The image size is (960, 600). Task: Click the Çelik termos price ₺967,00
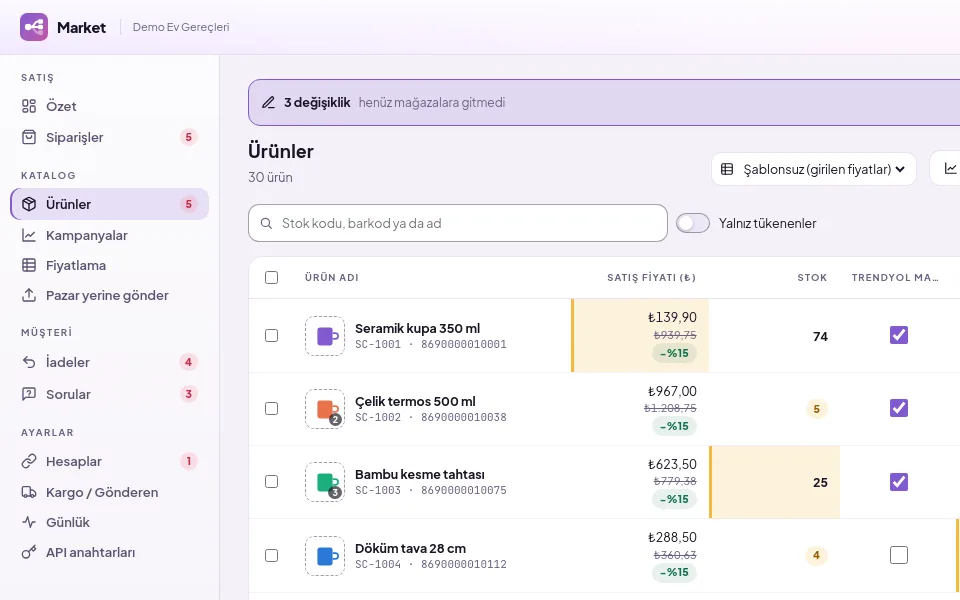tap(672, 391)
